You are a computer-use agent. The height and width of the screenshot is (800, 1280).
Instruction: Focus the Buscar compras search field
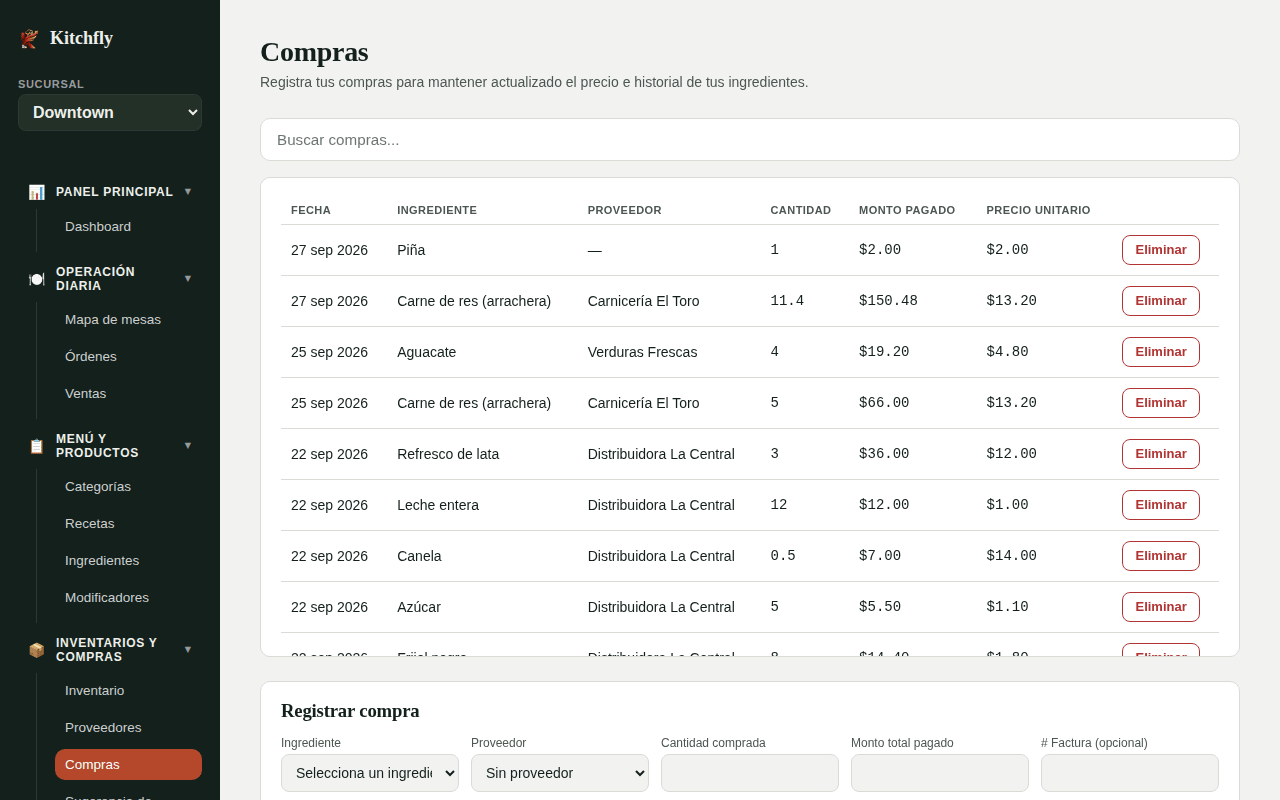750,140
